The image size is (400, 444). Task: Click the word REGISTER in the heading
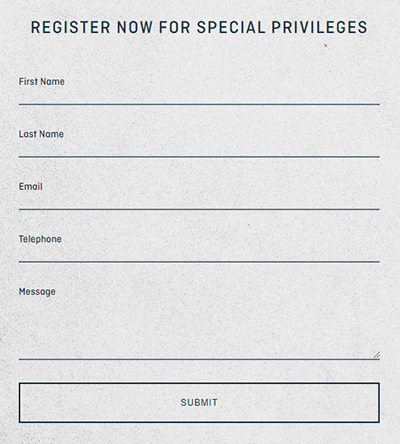(x=71, y=27)
